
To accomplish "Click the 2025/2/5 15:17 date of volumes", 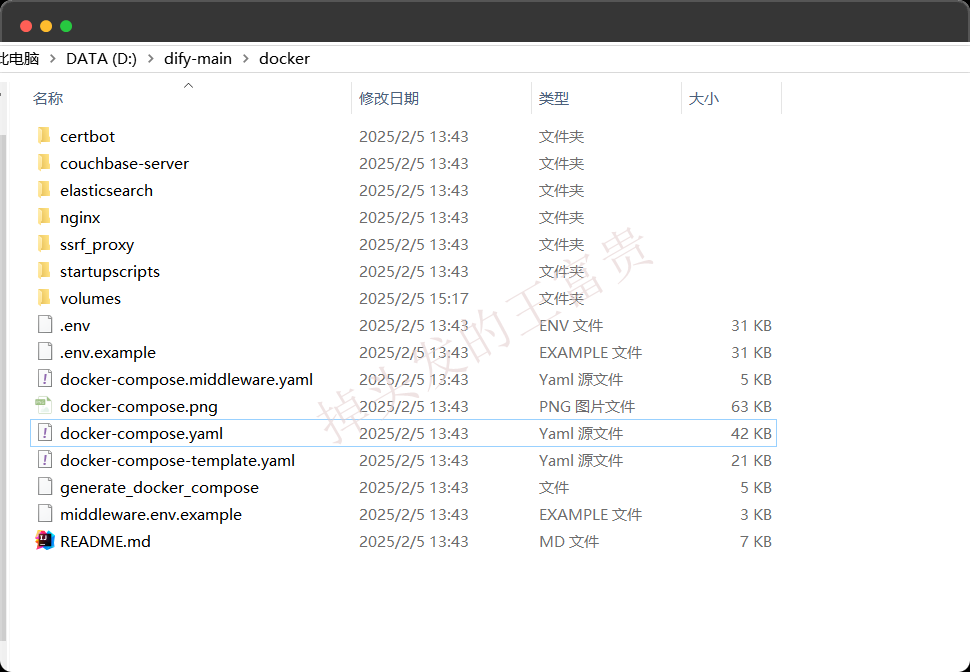I will (414, 298).
